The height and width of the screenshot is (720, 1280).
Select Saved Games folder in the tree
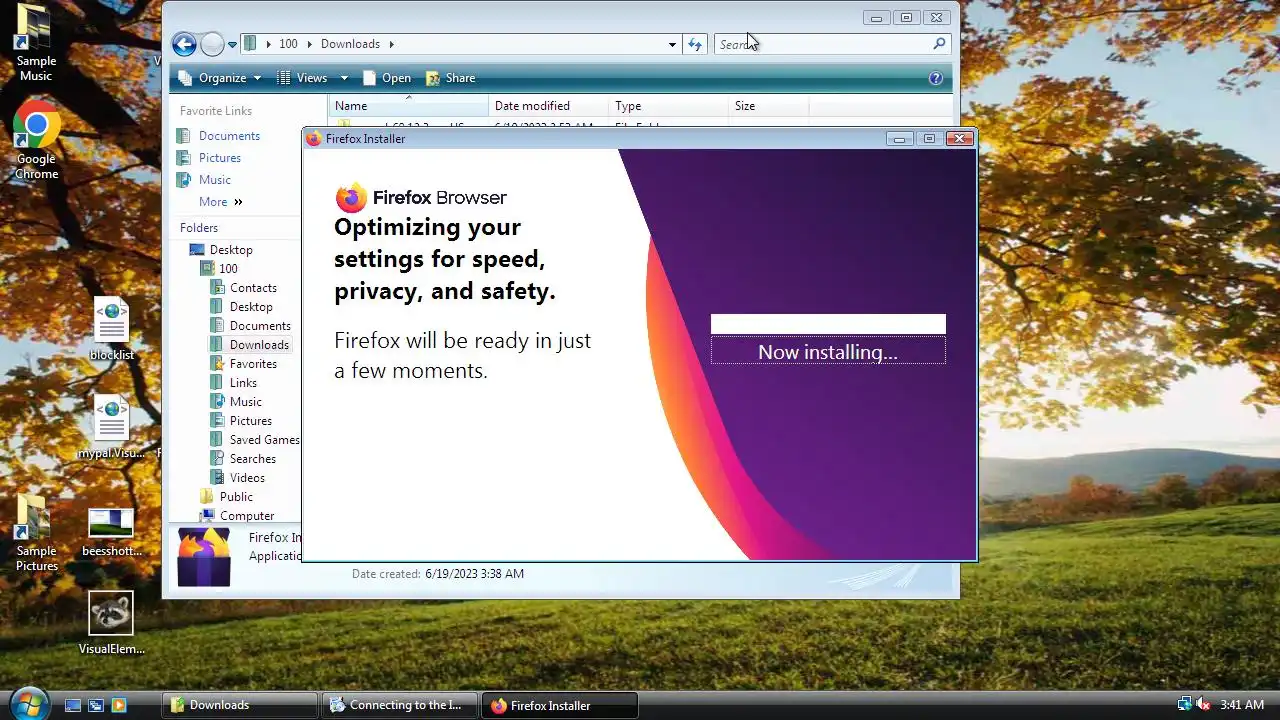coord(264,440)
